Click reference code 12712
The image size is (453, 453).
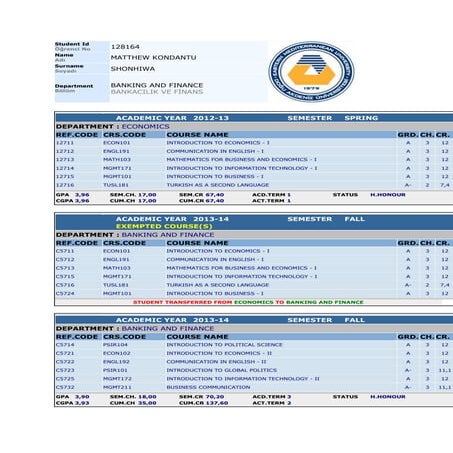pos(65,151)
